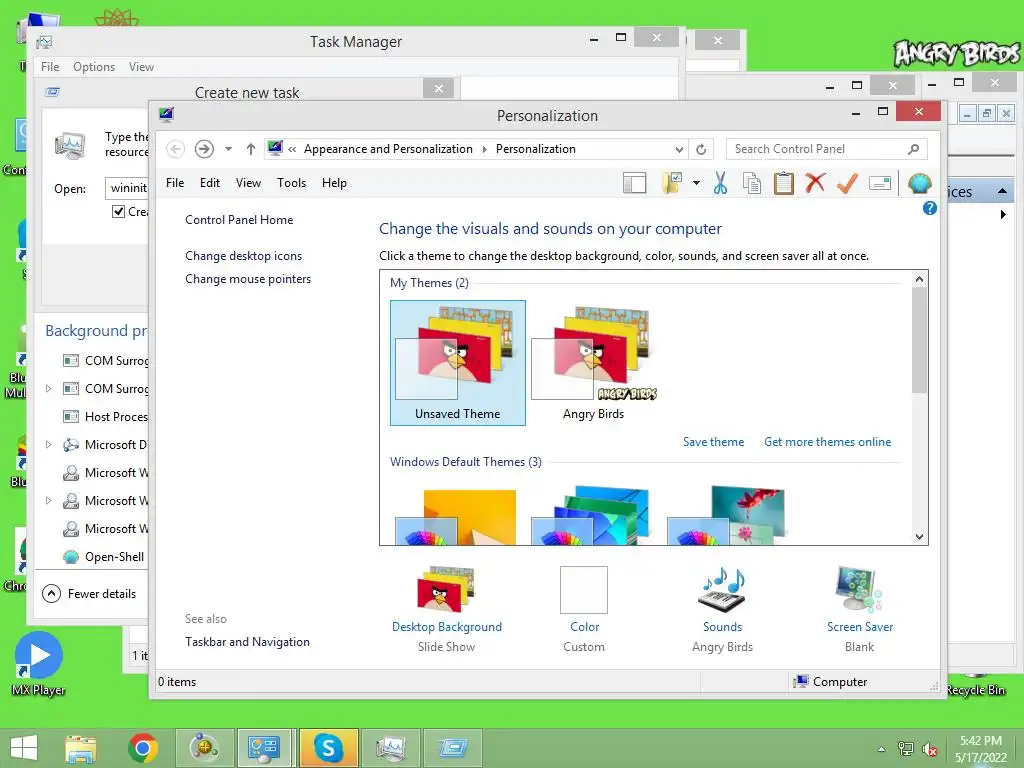
Task: Switch to Skype on the taskbar
Action: [328, 748]
